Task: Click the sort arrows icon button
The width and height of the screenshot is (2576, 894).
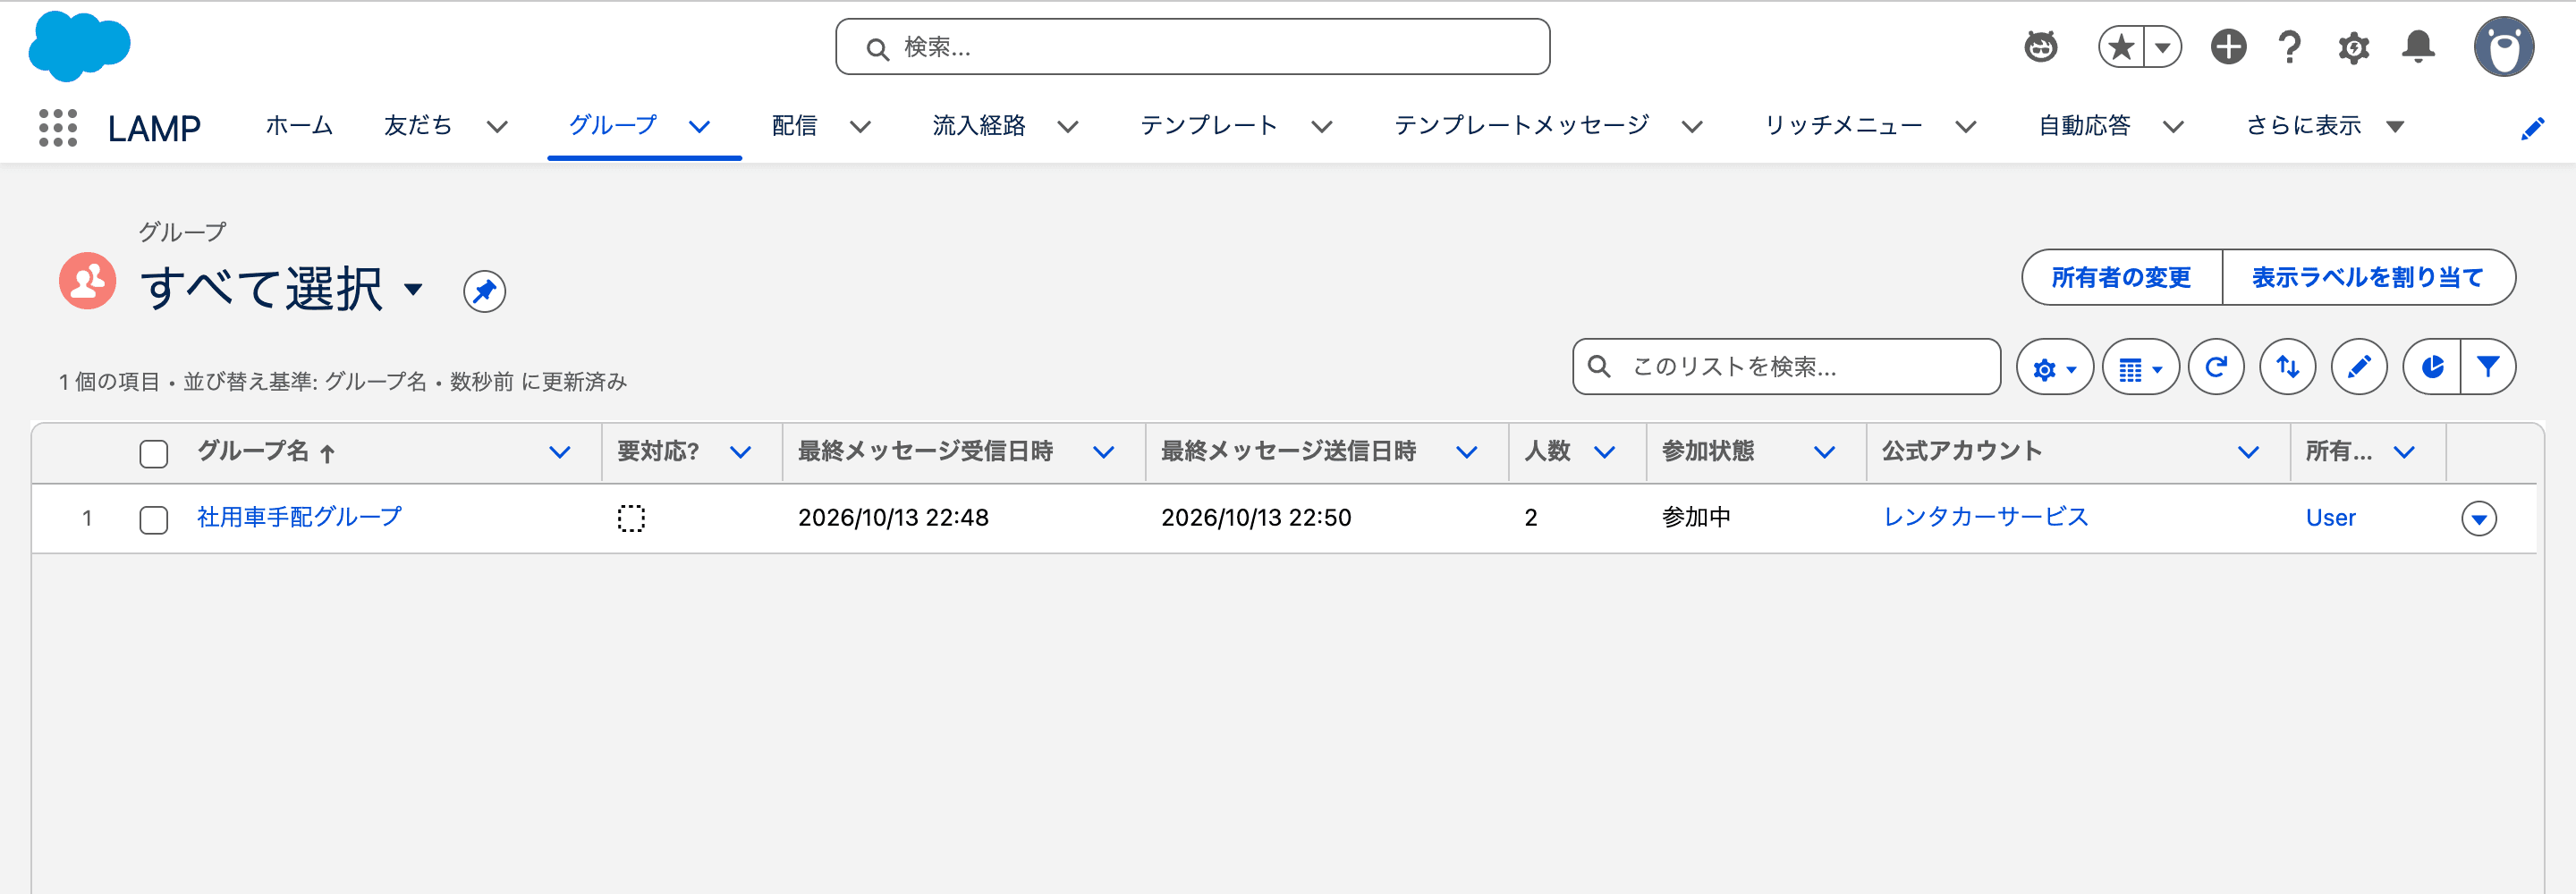Action: coord(2288,367)
